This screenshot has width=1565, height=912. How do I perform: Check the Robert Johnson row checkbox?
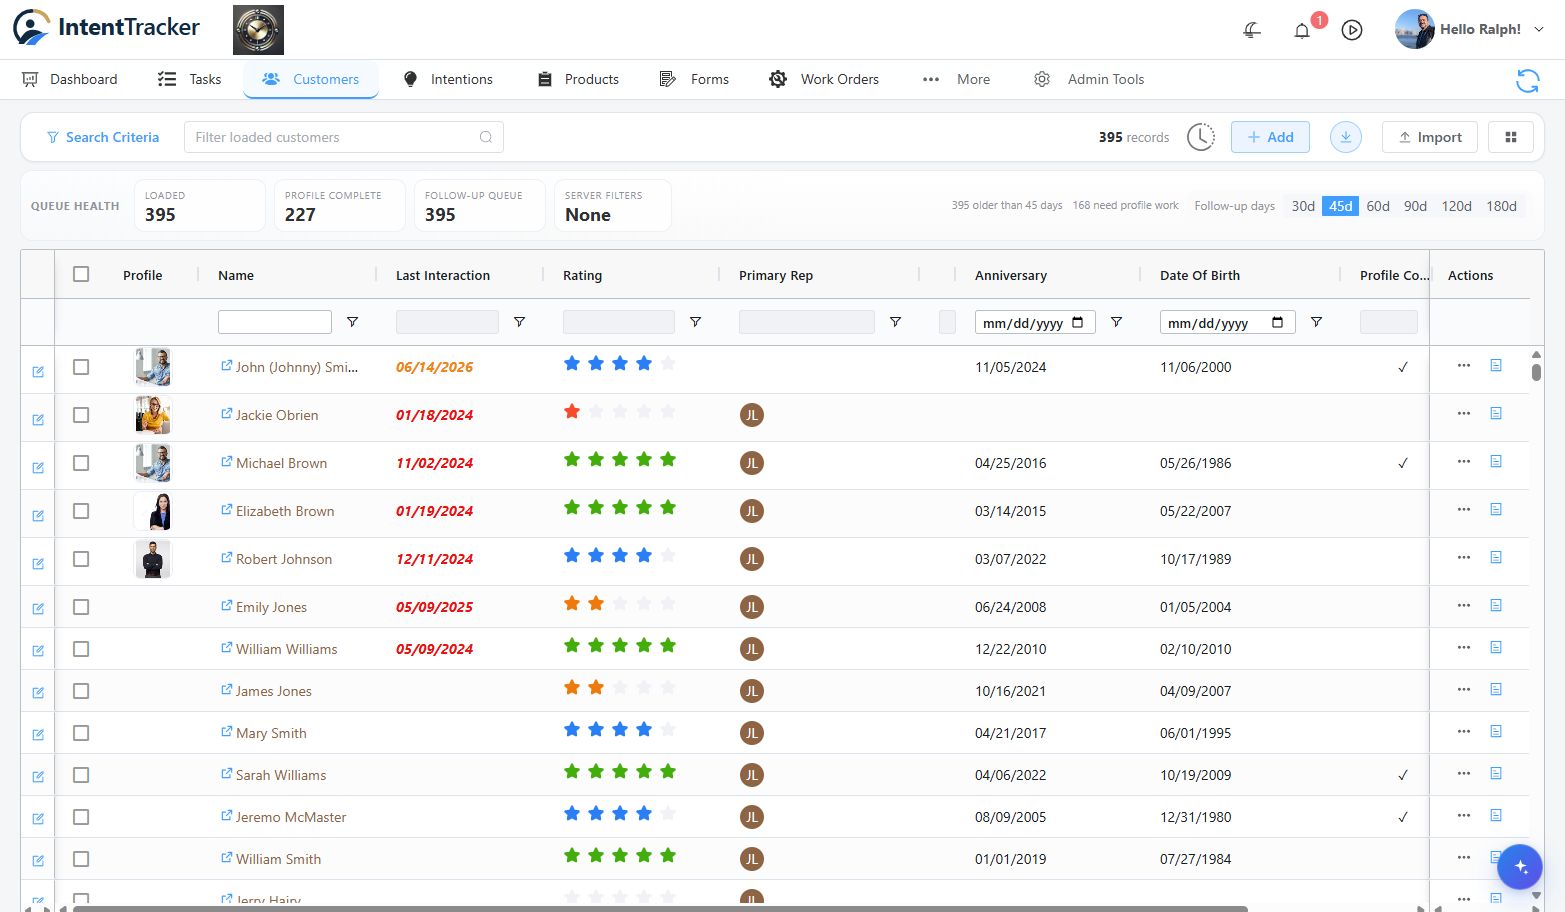tap(81, 559)
